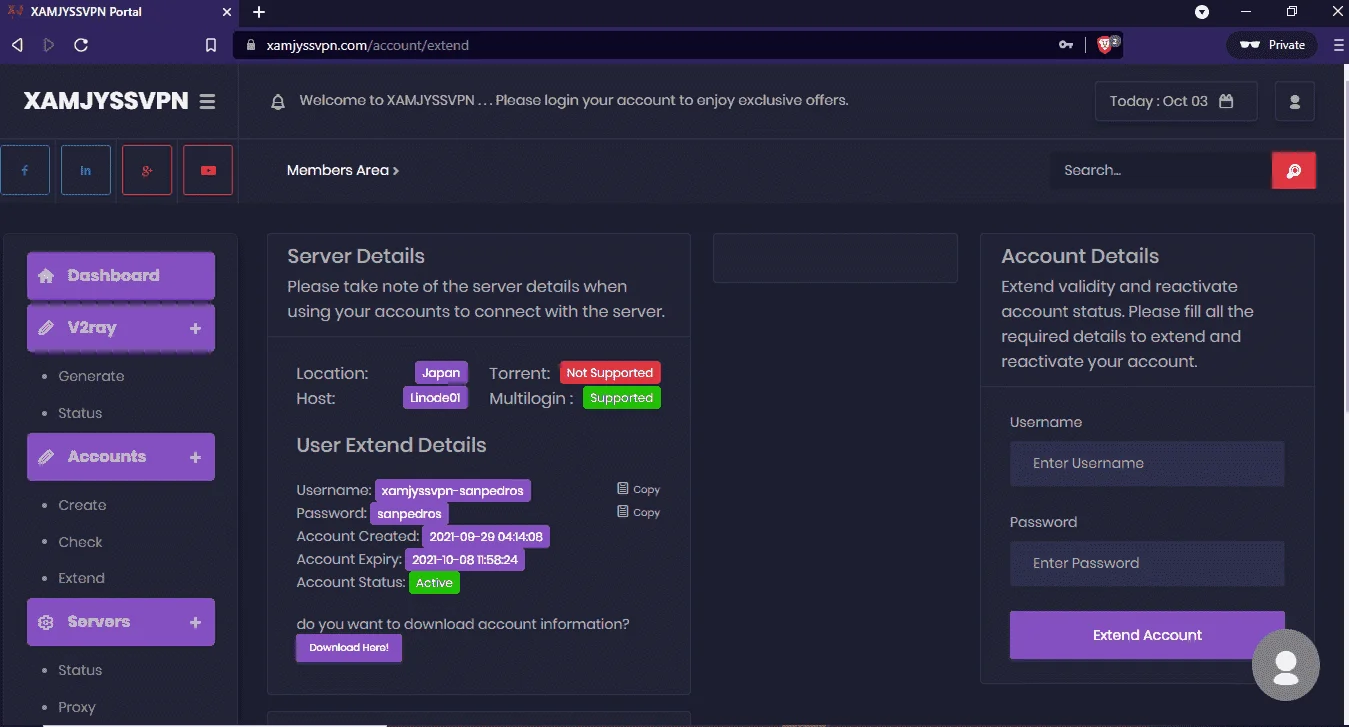Reload the page
This screenshot has width=1349, height=727.
pyautogui.click(x=81, y=45)
